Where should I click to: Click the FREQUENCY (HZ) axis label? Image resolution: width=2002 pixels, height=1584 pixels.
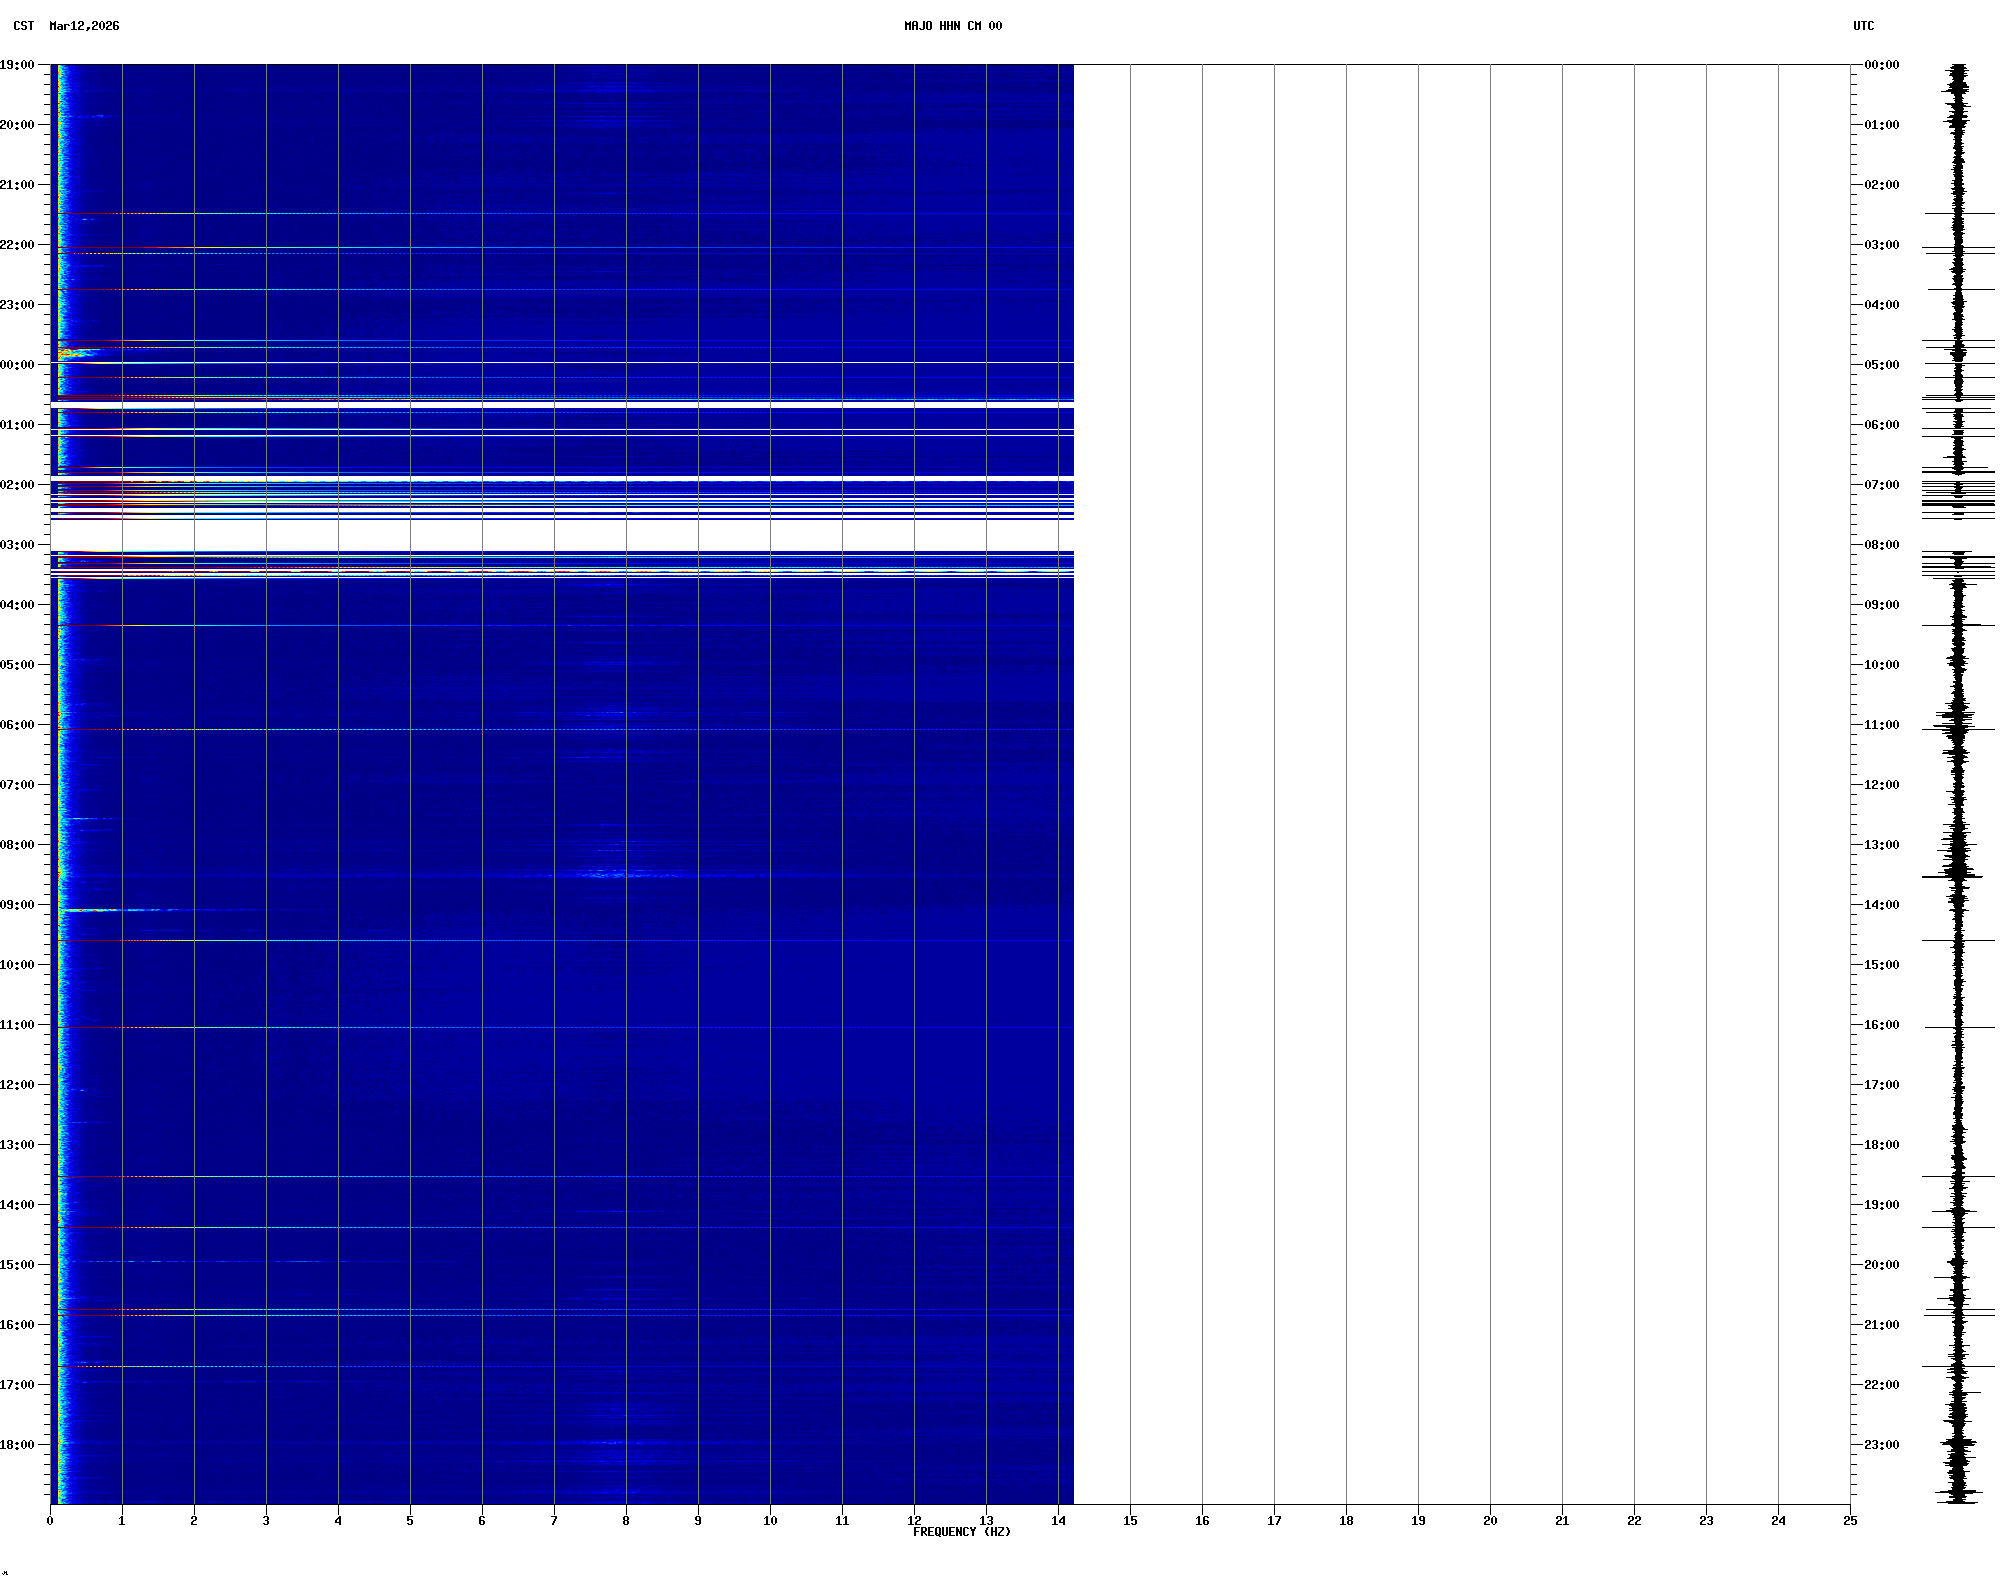coord(961,1532)
